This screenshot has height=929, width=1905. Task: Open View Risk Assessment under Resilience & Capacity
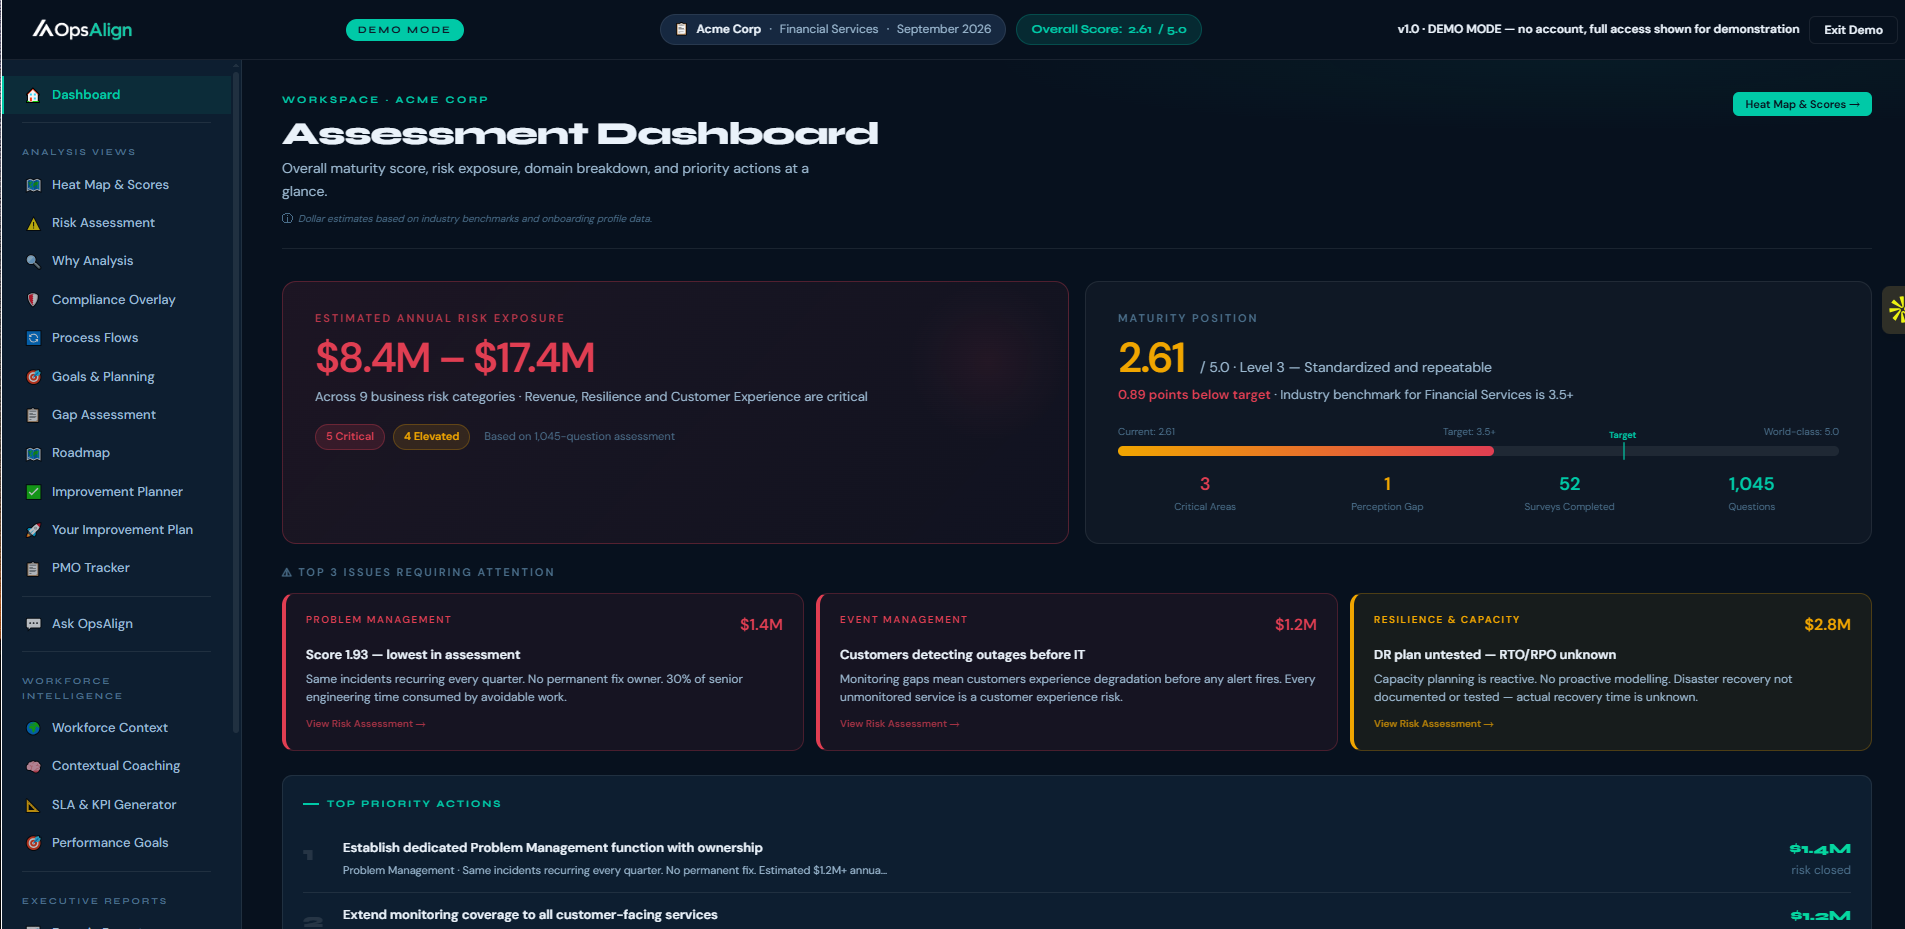pos(1433,724)
